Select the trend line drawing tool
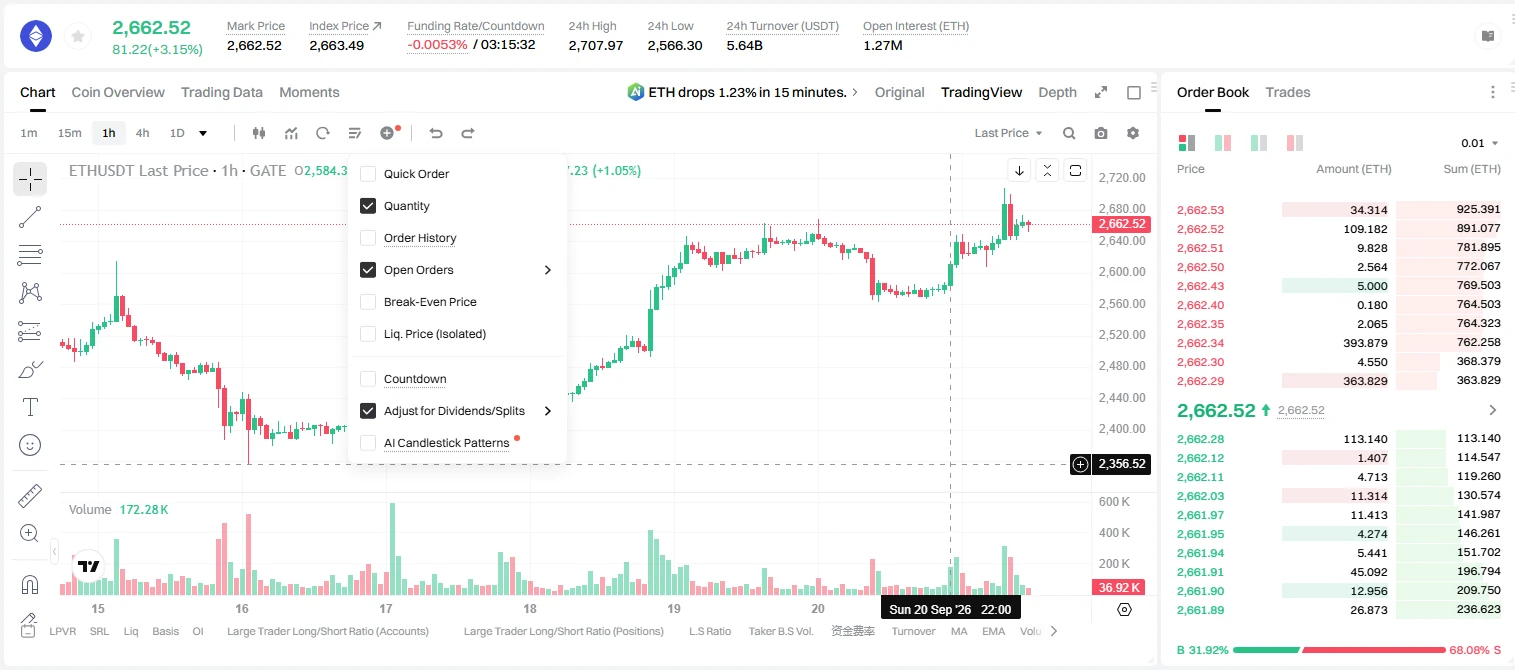 click(30, 217)
